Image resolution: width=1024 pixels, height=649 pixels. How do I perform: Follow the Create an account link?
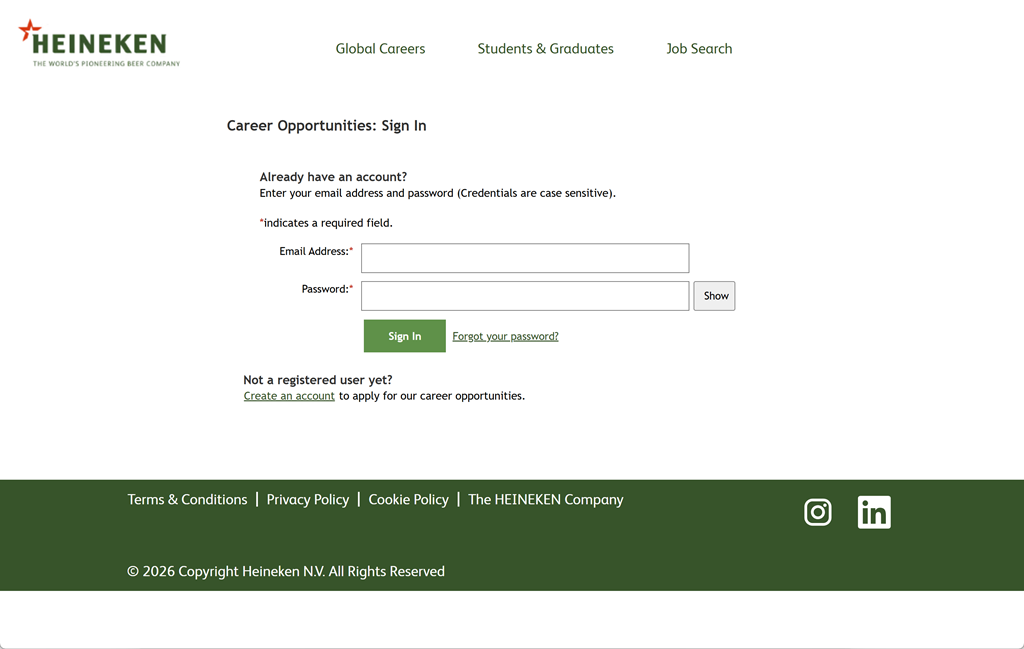point(289,396)
